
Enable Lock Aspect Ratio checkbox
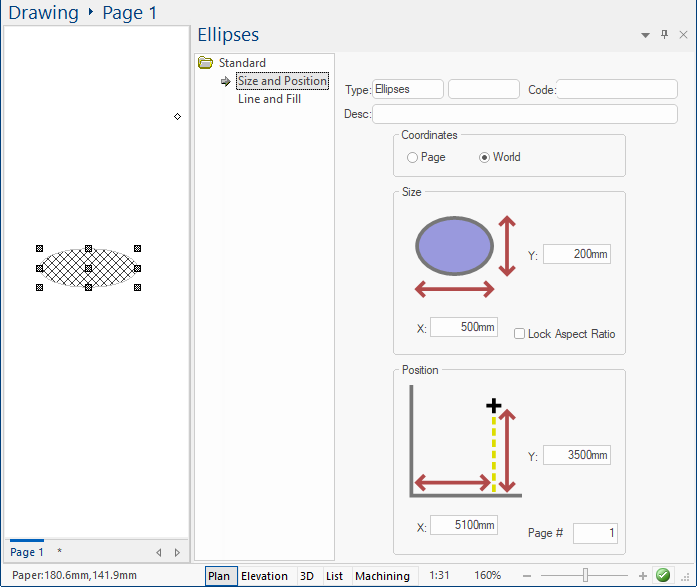519,334
